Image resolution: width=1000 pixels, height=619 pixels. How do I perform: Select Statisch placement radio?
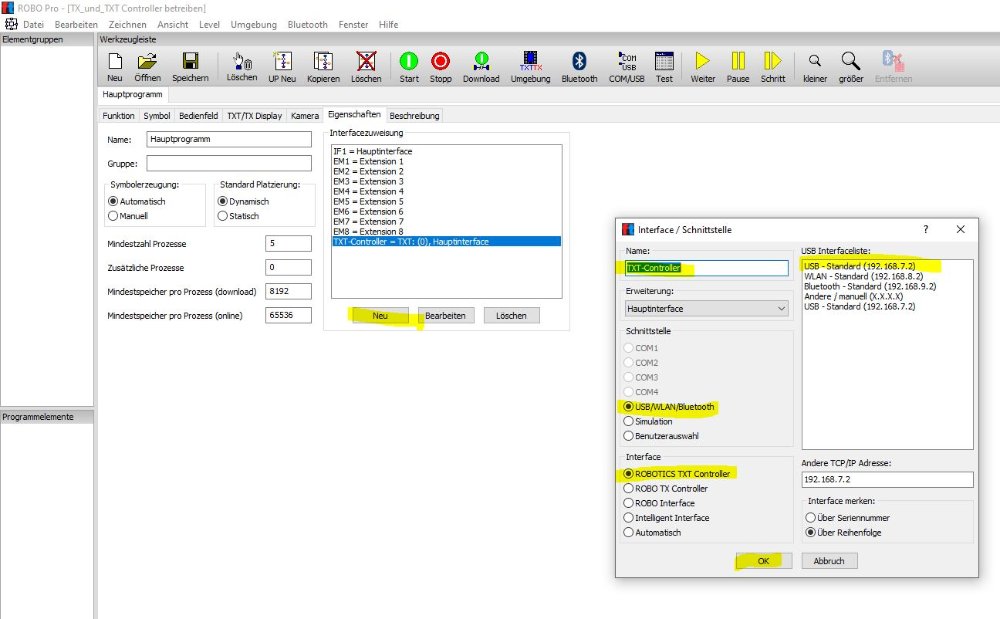tap(223, 216)
